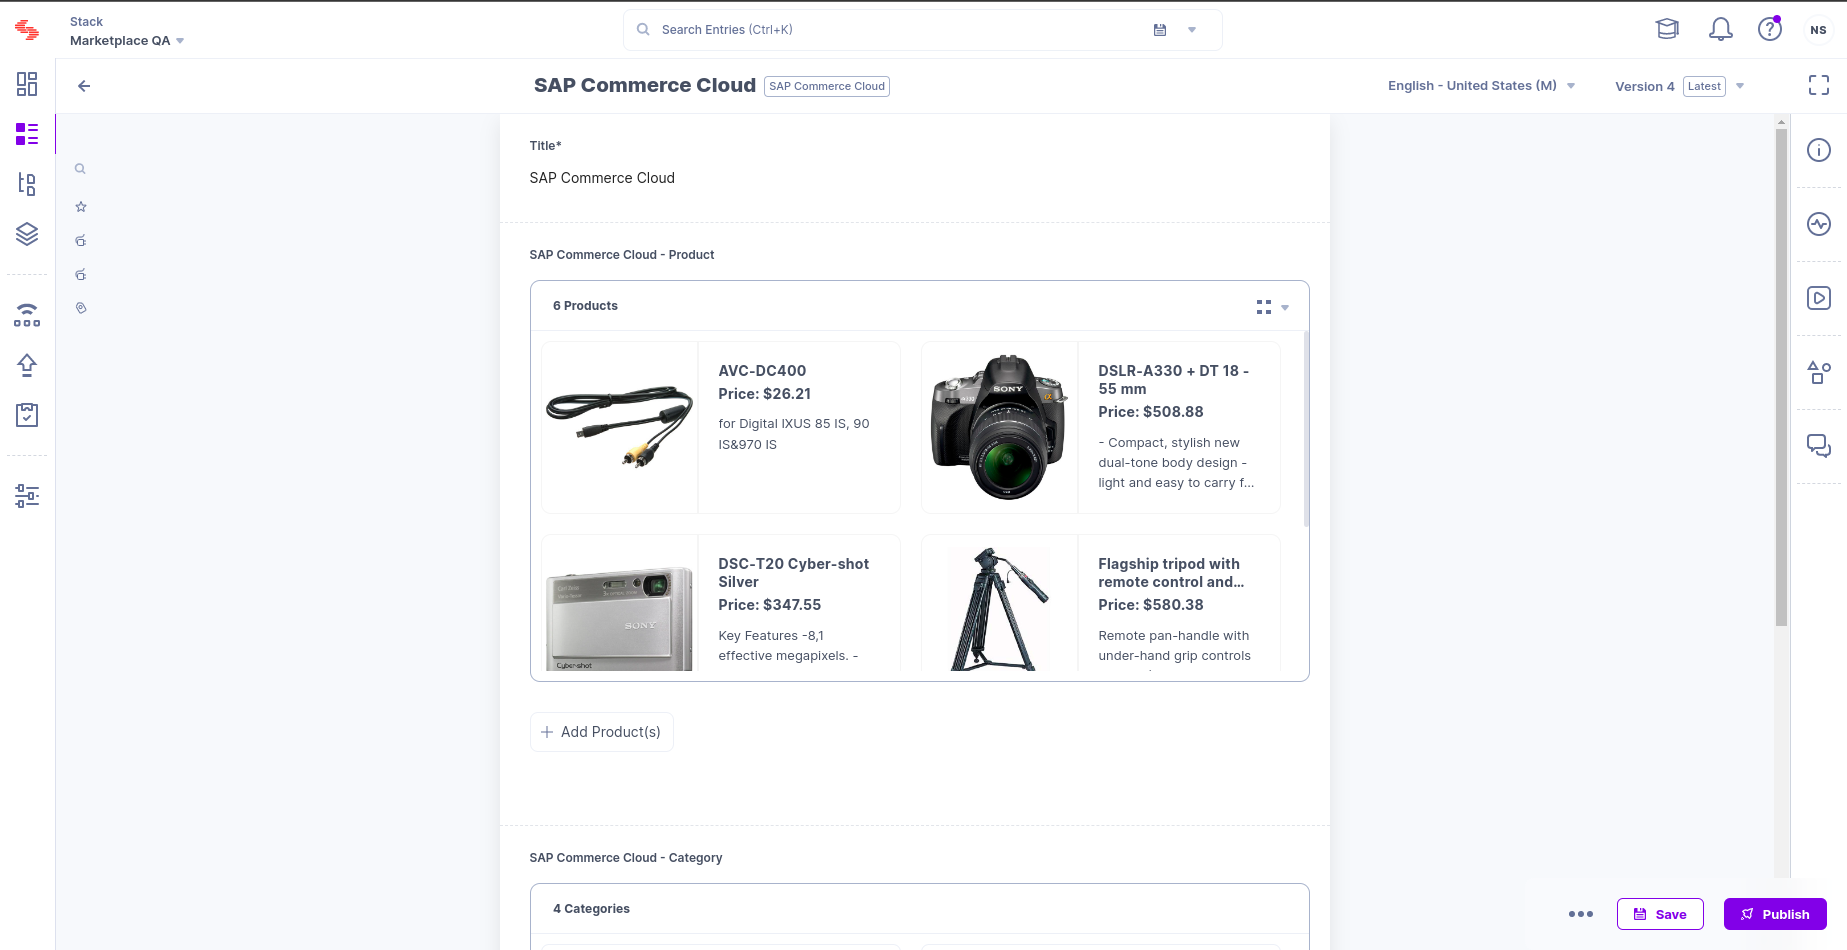Click the tripod product thumbnail
This screenshot has width=1847, height=950.
point(1000,608)
